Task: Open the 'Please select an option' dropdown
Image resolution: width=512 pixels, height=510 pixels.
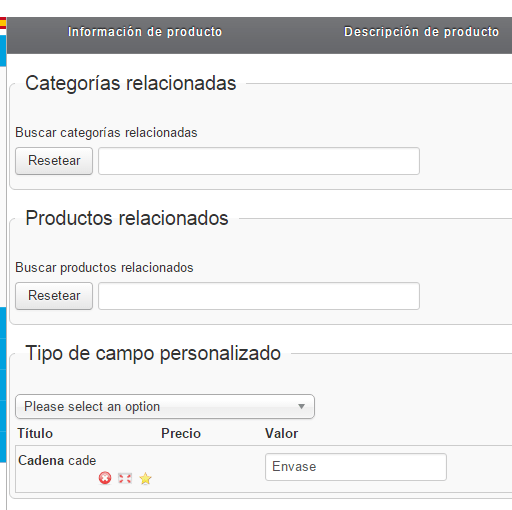Action: coord(165,407)
